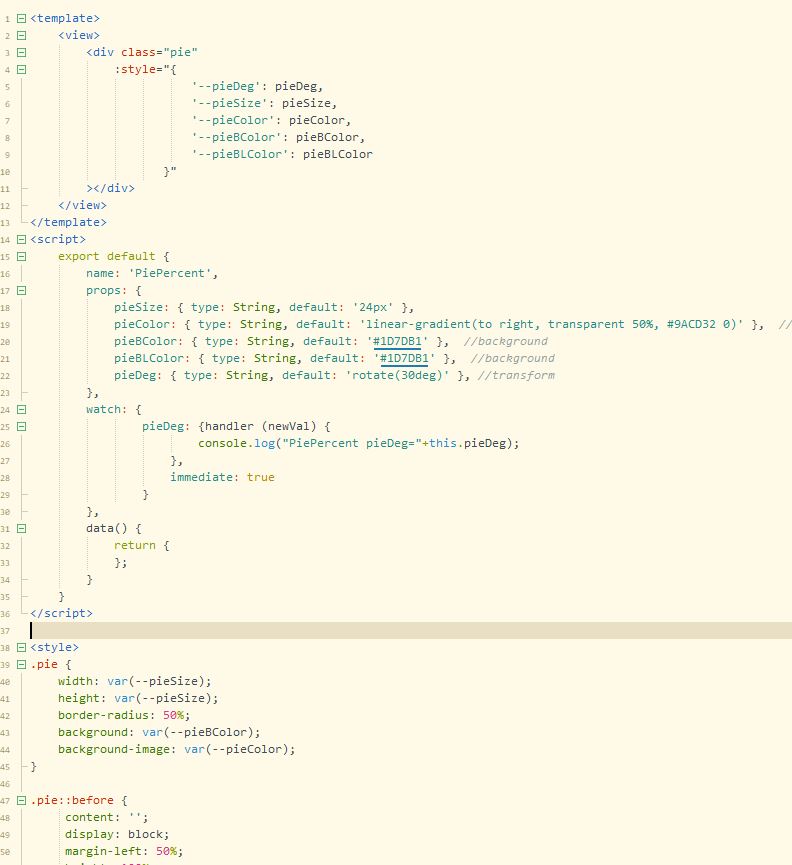Image resolution: width=792 pixels, height=865 pixels.
Task: Click line number 19 in gutter
Action: 6,325
